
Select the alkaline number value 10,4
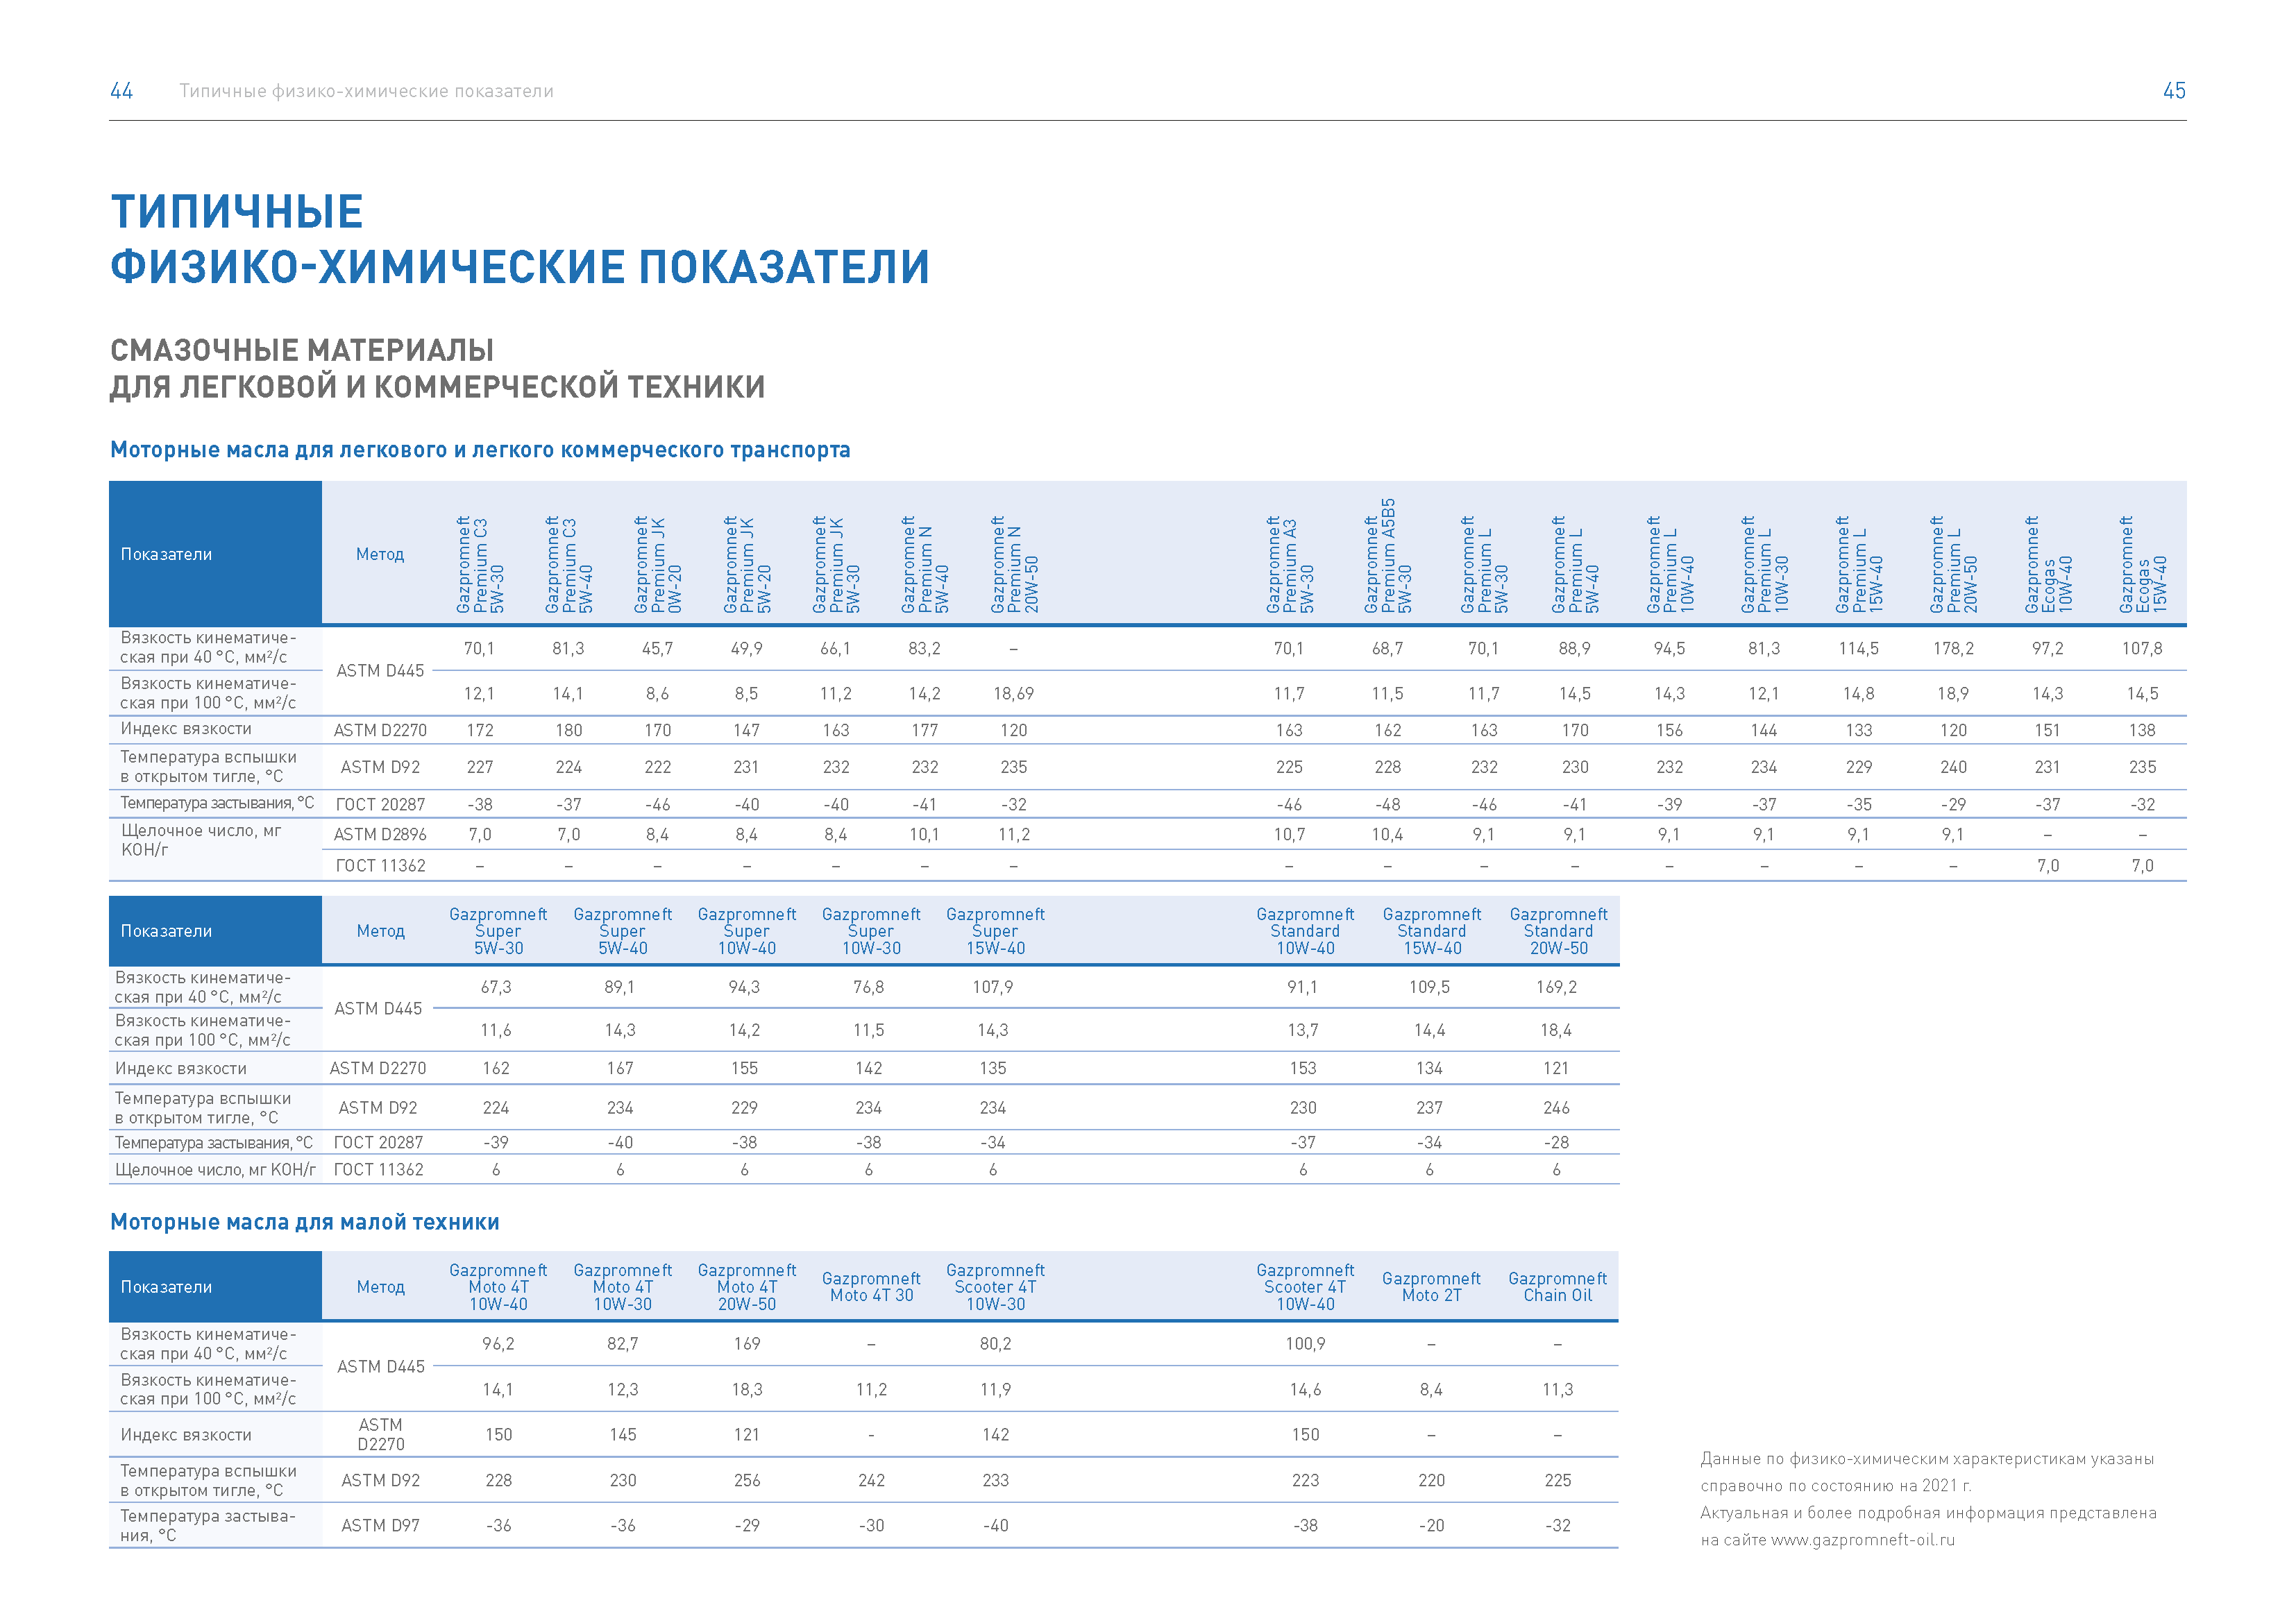click(x=1387, y=834)
